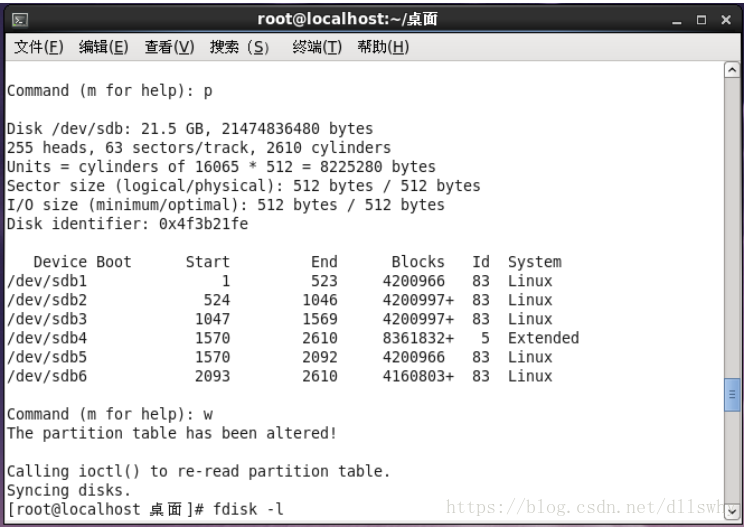Viewport: 747px width, 527px height.
Task: Click the 'Syncing disks.' line
Action: click(x=69, y=490)
